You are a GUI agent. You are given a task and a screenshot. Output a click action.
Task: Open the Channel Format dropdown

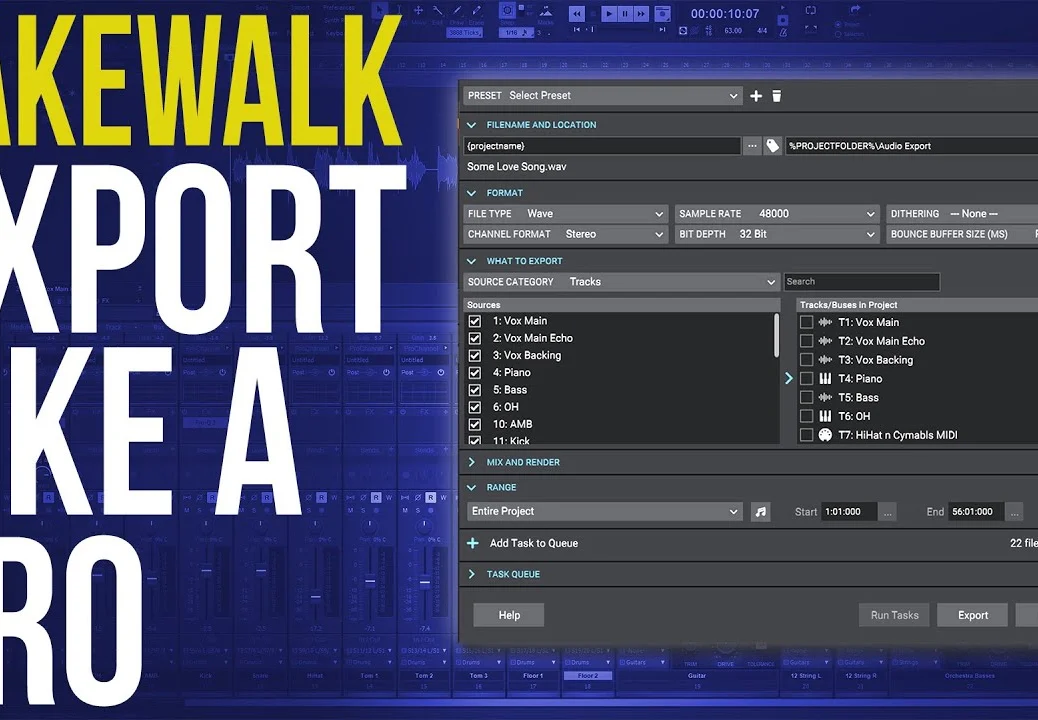(565, 234)
